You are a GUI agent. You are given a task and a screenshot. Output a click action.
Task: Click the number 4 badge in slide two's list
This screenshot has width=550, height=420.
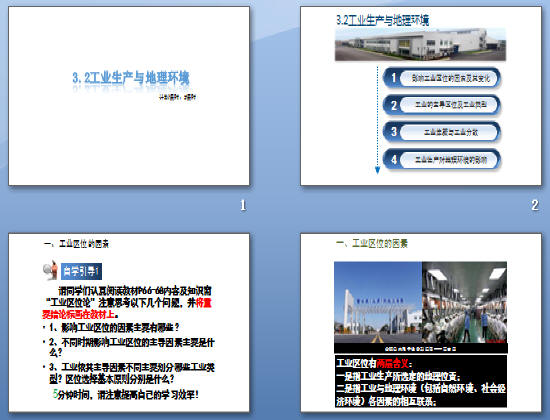(x=394, y=159)
